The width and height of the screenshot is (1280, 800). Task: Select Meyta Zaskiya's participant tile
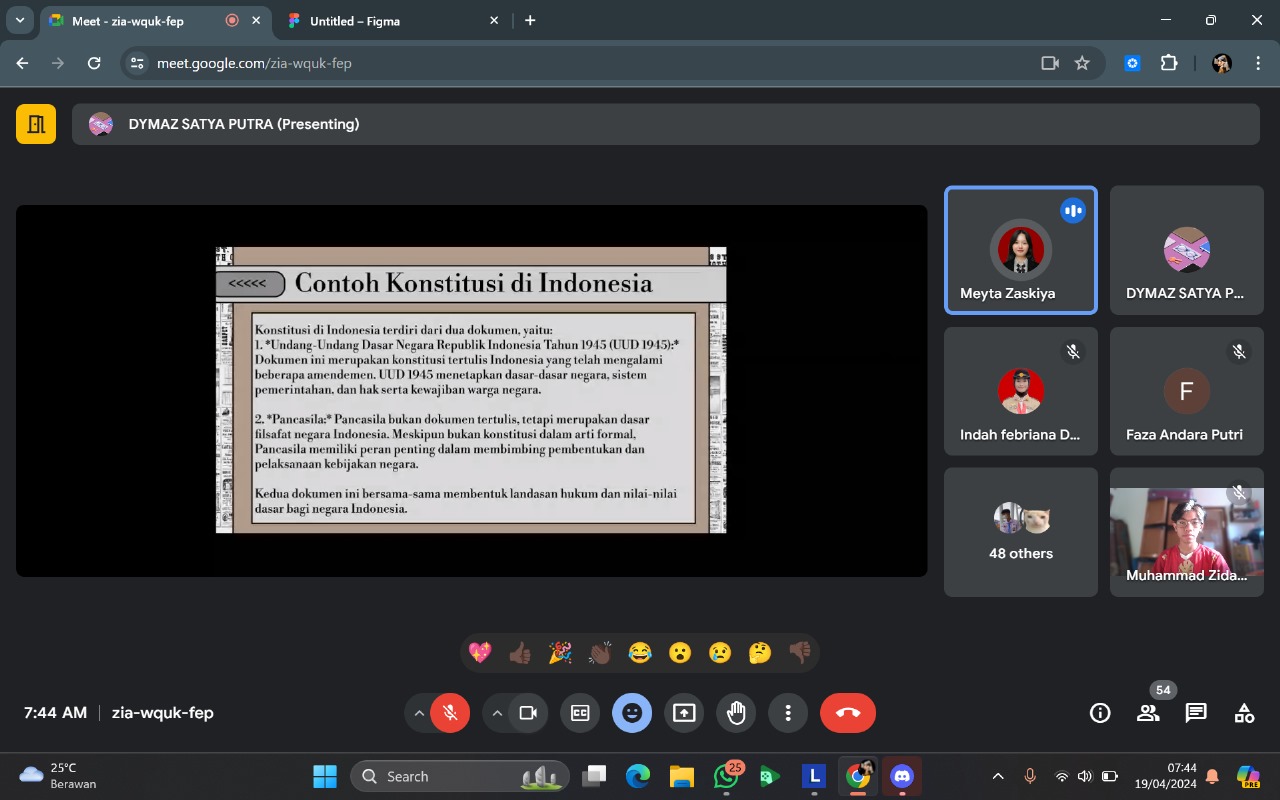pos(1020,251)
